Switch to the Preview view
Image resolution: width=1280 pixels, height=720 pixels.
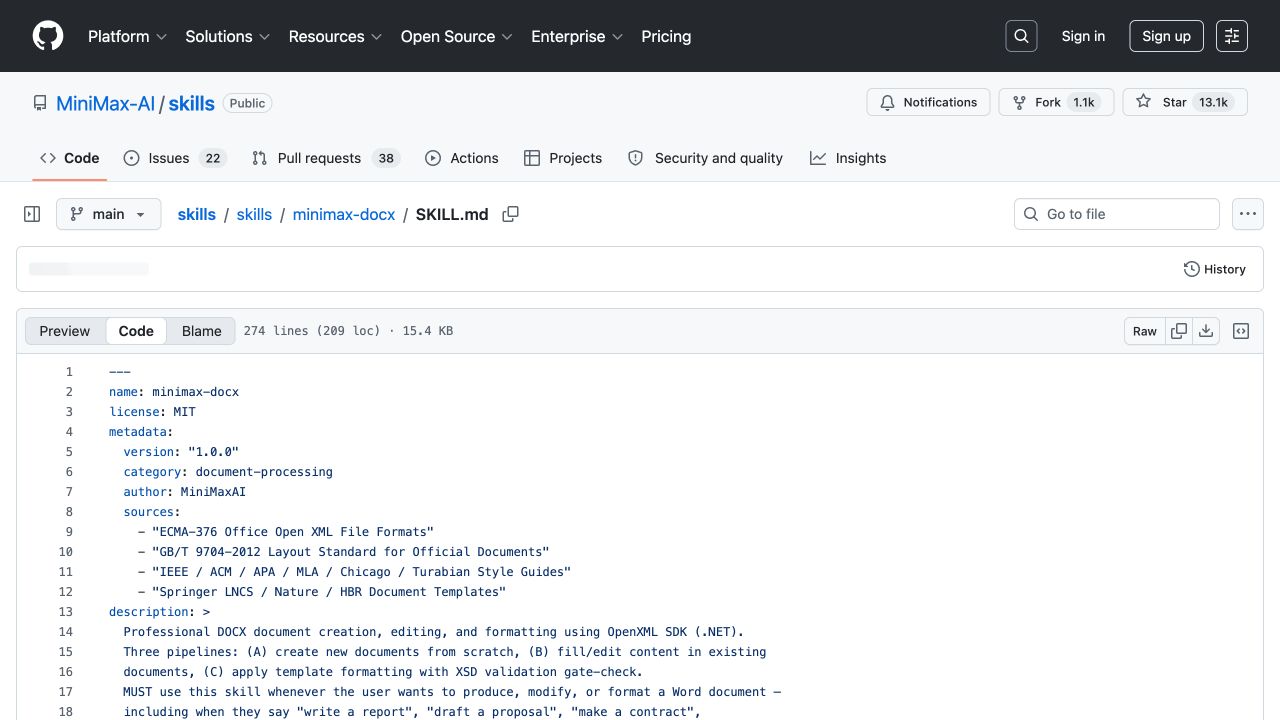tap(65, 331)
